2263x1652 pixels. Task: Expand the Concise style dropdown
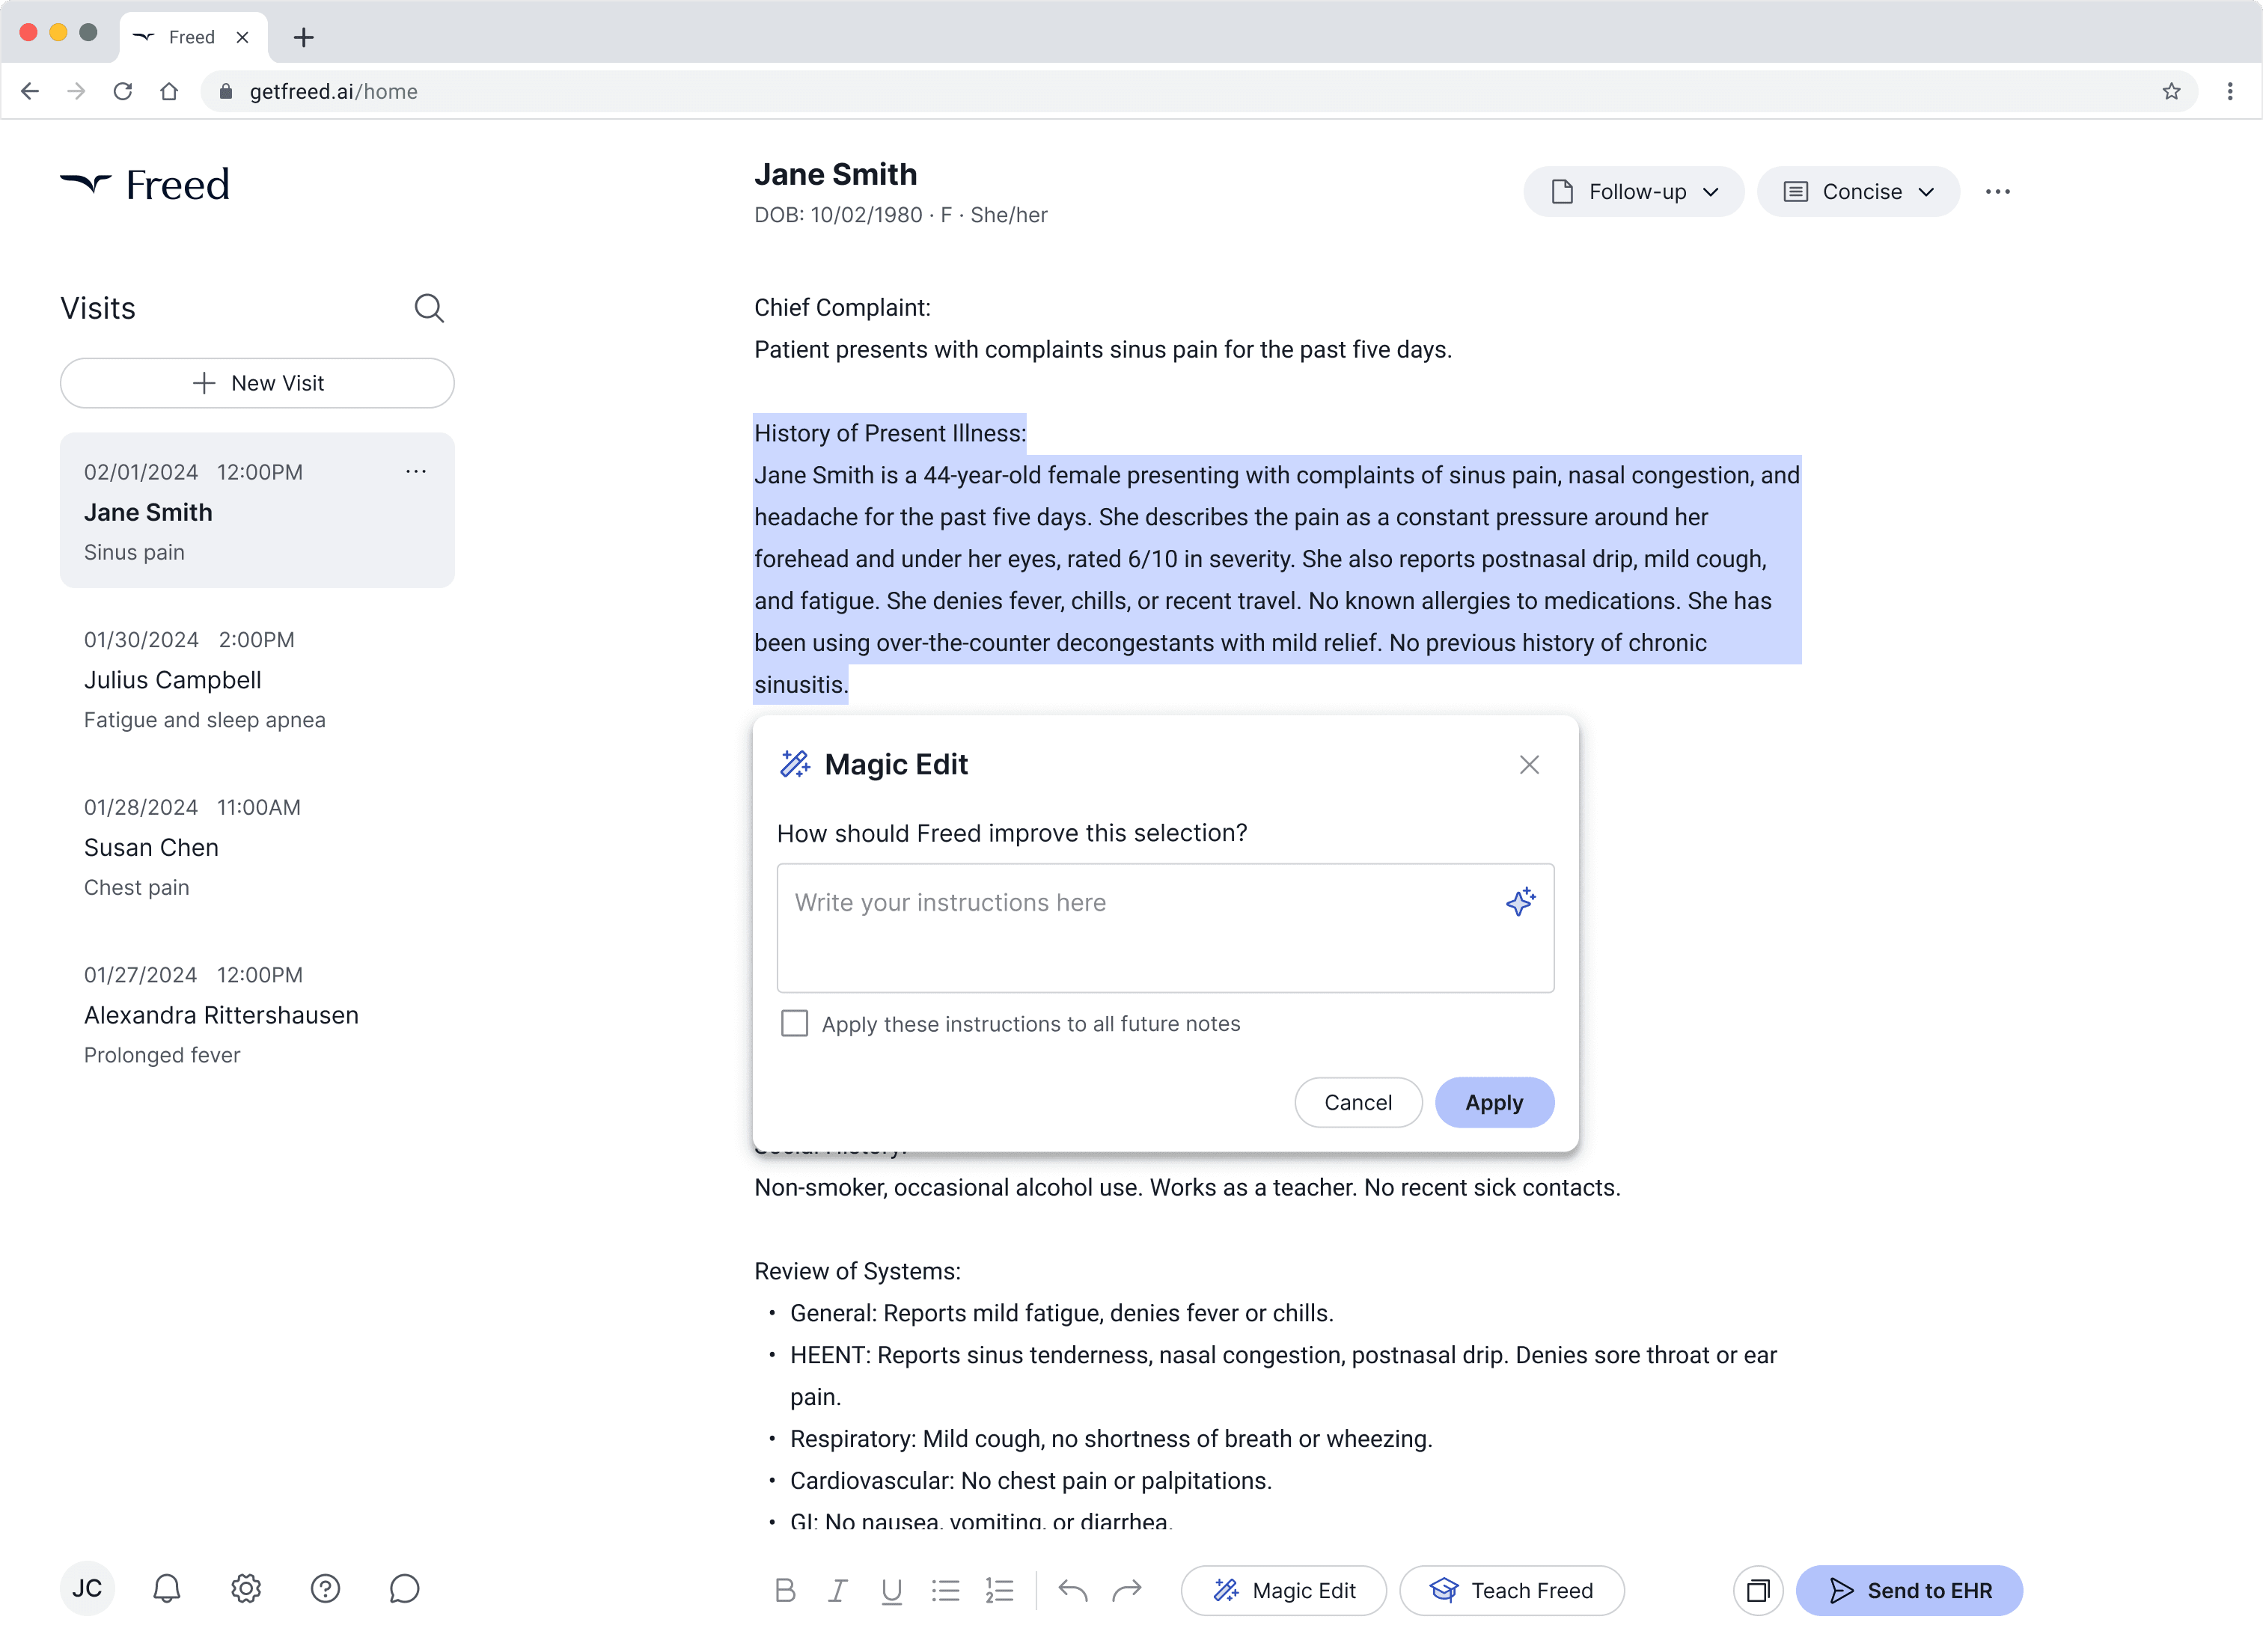coord(1857,192)
